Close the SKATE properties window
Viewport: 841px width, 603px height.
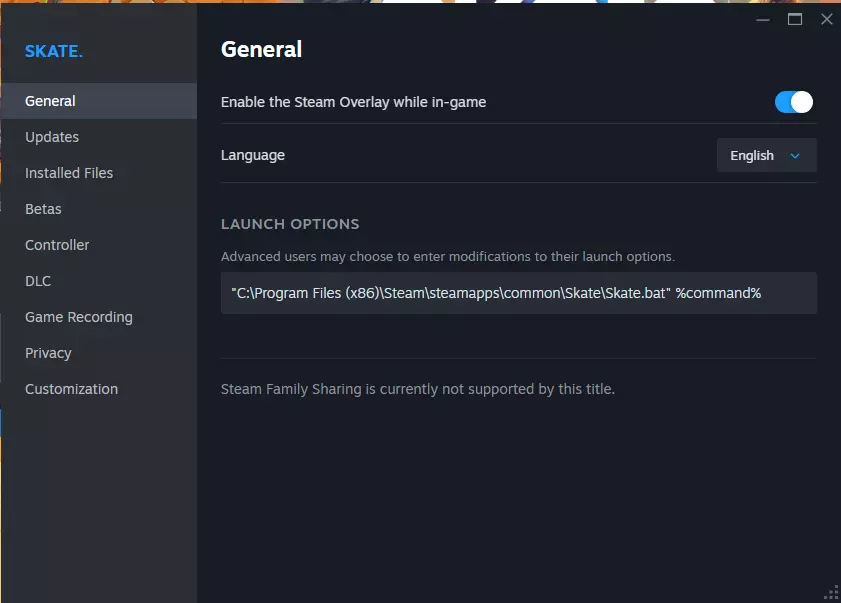(826, 19)
